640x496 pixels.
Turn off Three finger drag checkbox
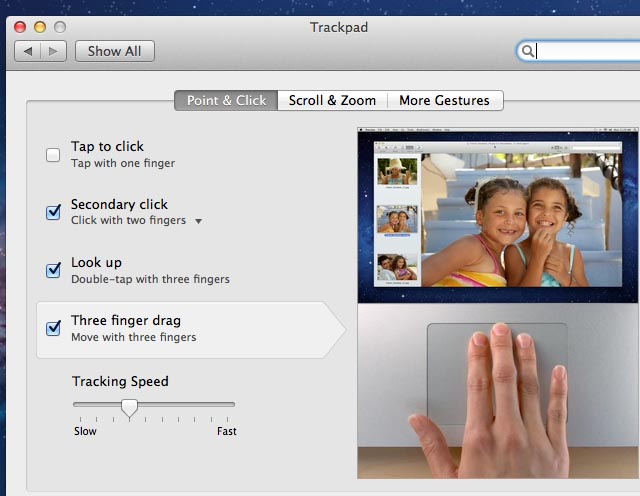pyautogui.click(x=53, y=328)
